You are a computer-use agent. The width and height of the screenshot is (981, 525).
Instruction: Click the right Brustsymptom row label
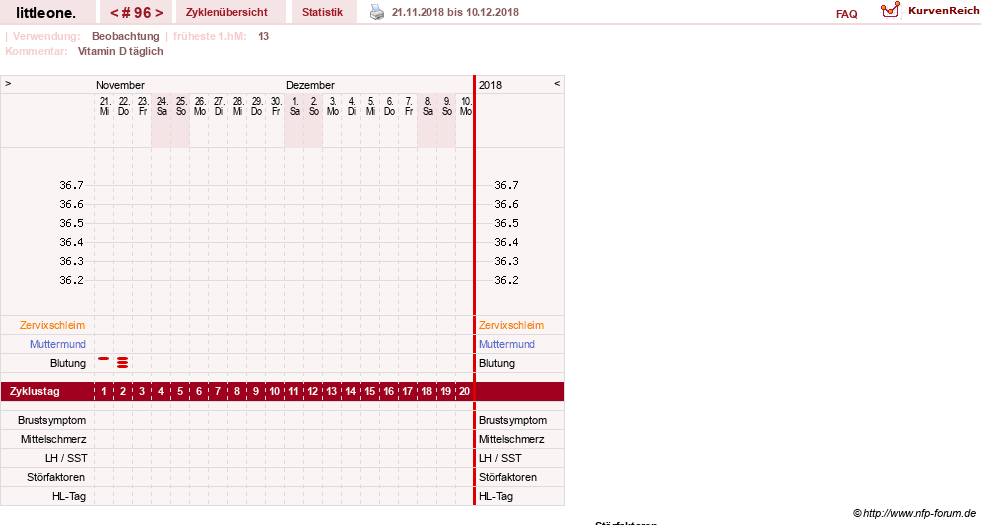513,421
